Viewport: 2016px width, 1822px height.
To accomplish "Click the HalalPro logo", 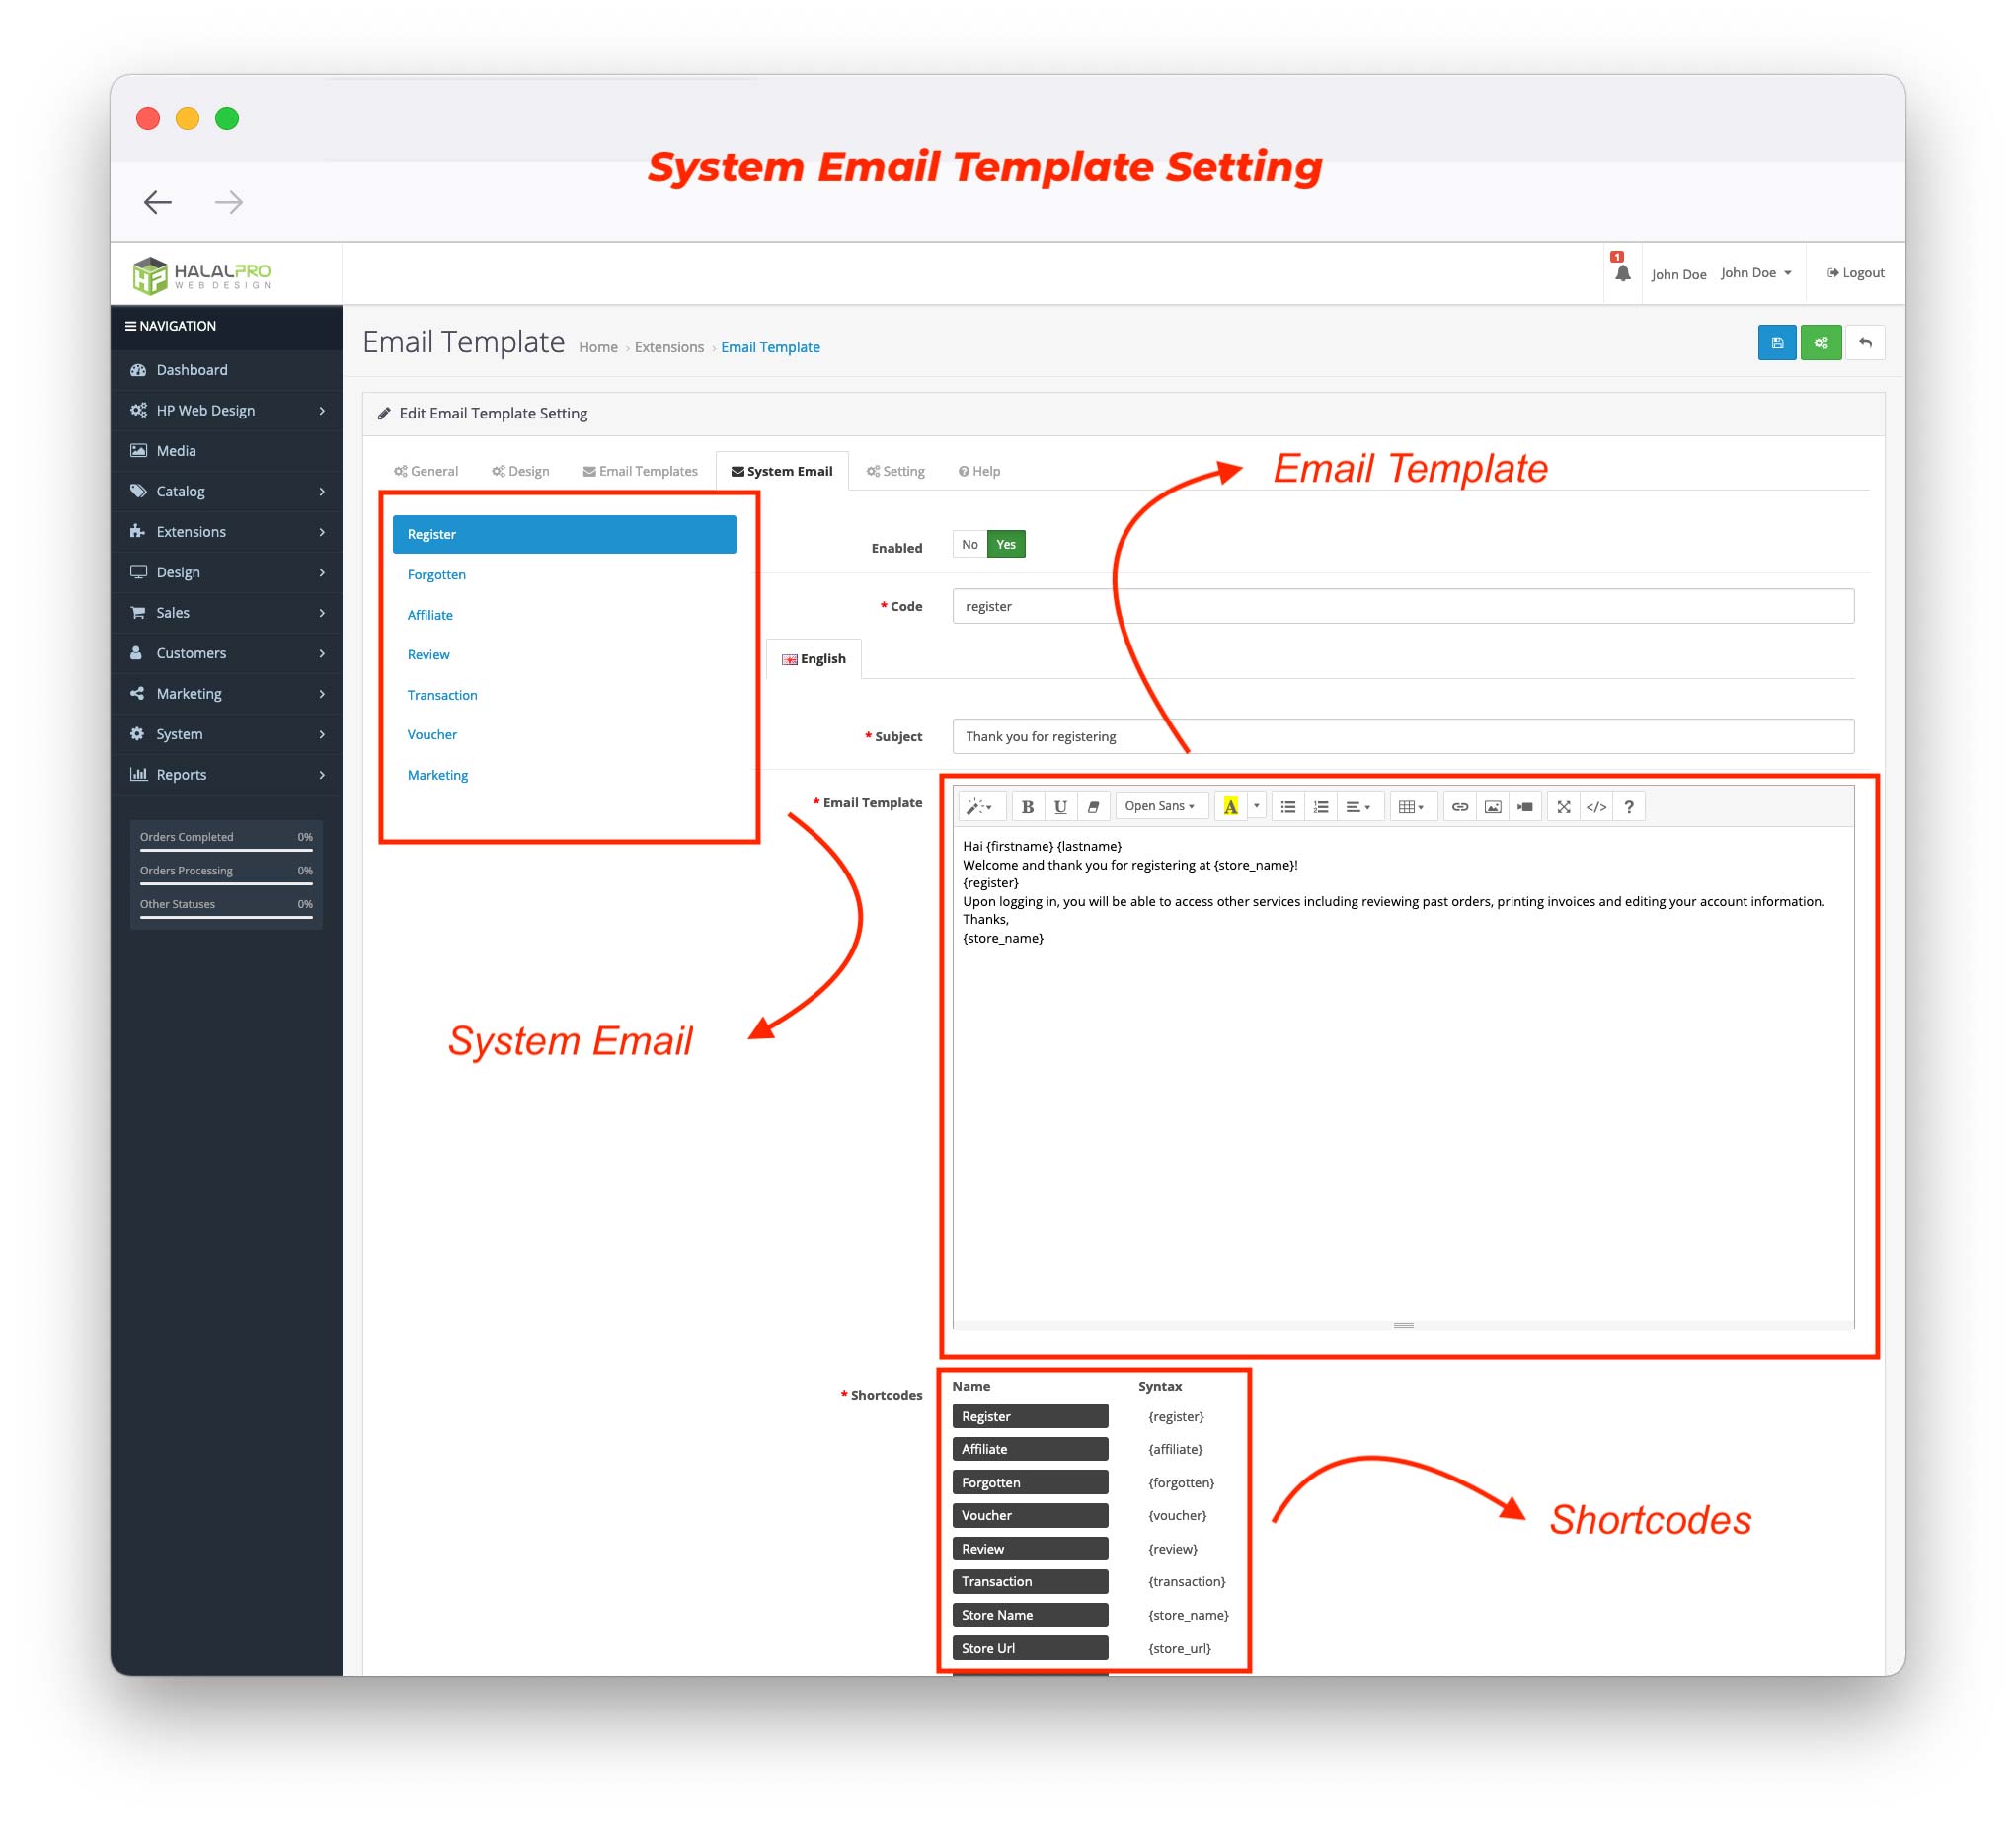I will (x=202, y=275).
